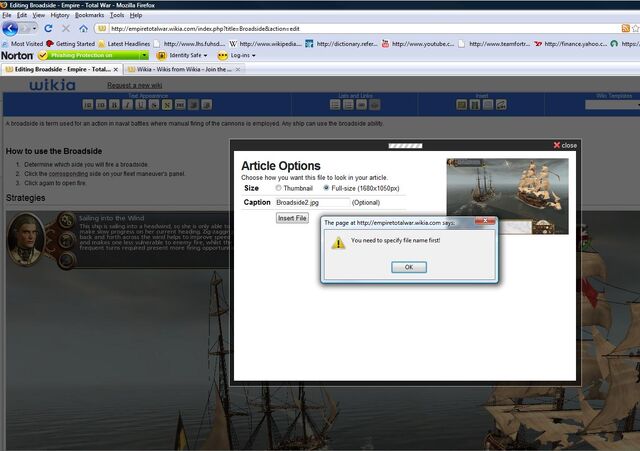Image resolution: width=640 pixels, height=451 pixels.
Task: Click the site icon beside the URL
Action: point(102,29)
